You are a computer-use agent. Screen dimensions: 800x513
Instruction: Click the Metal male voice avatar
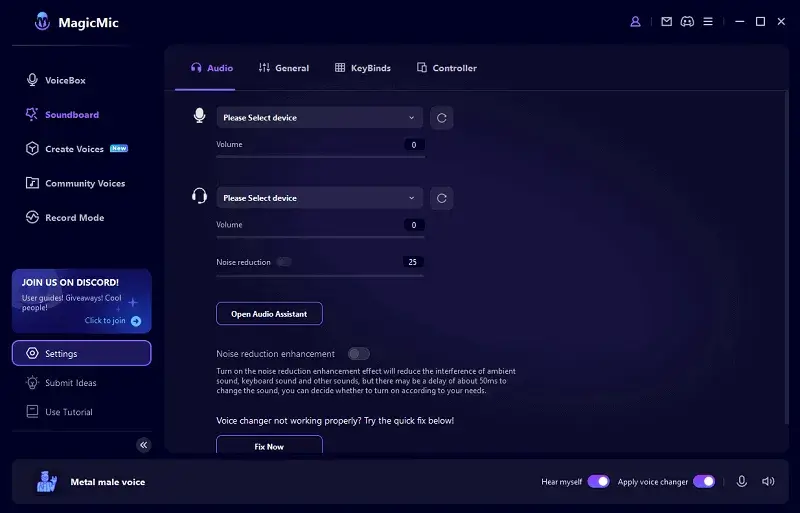tap(47, 481)
